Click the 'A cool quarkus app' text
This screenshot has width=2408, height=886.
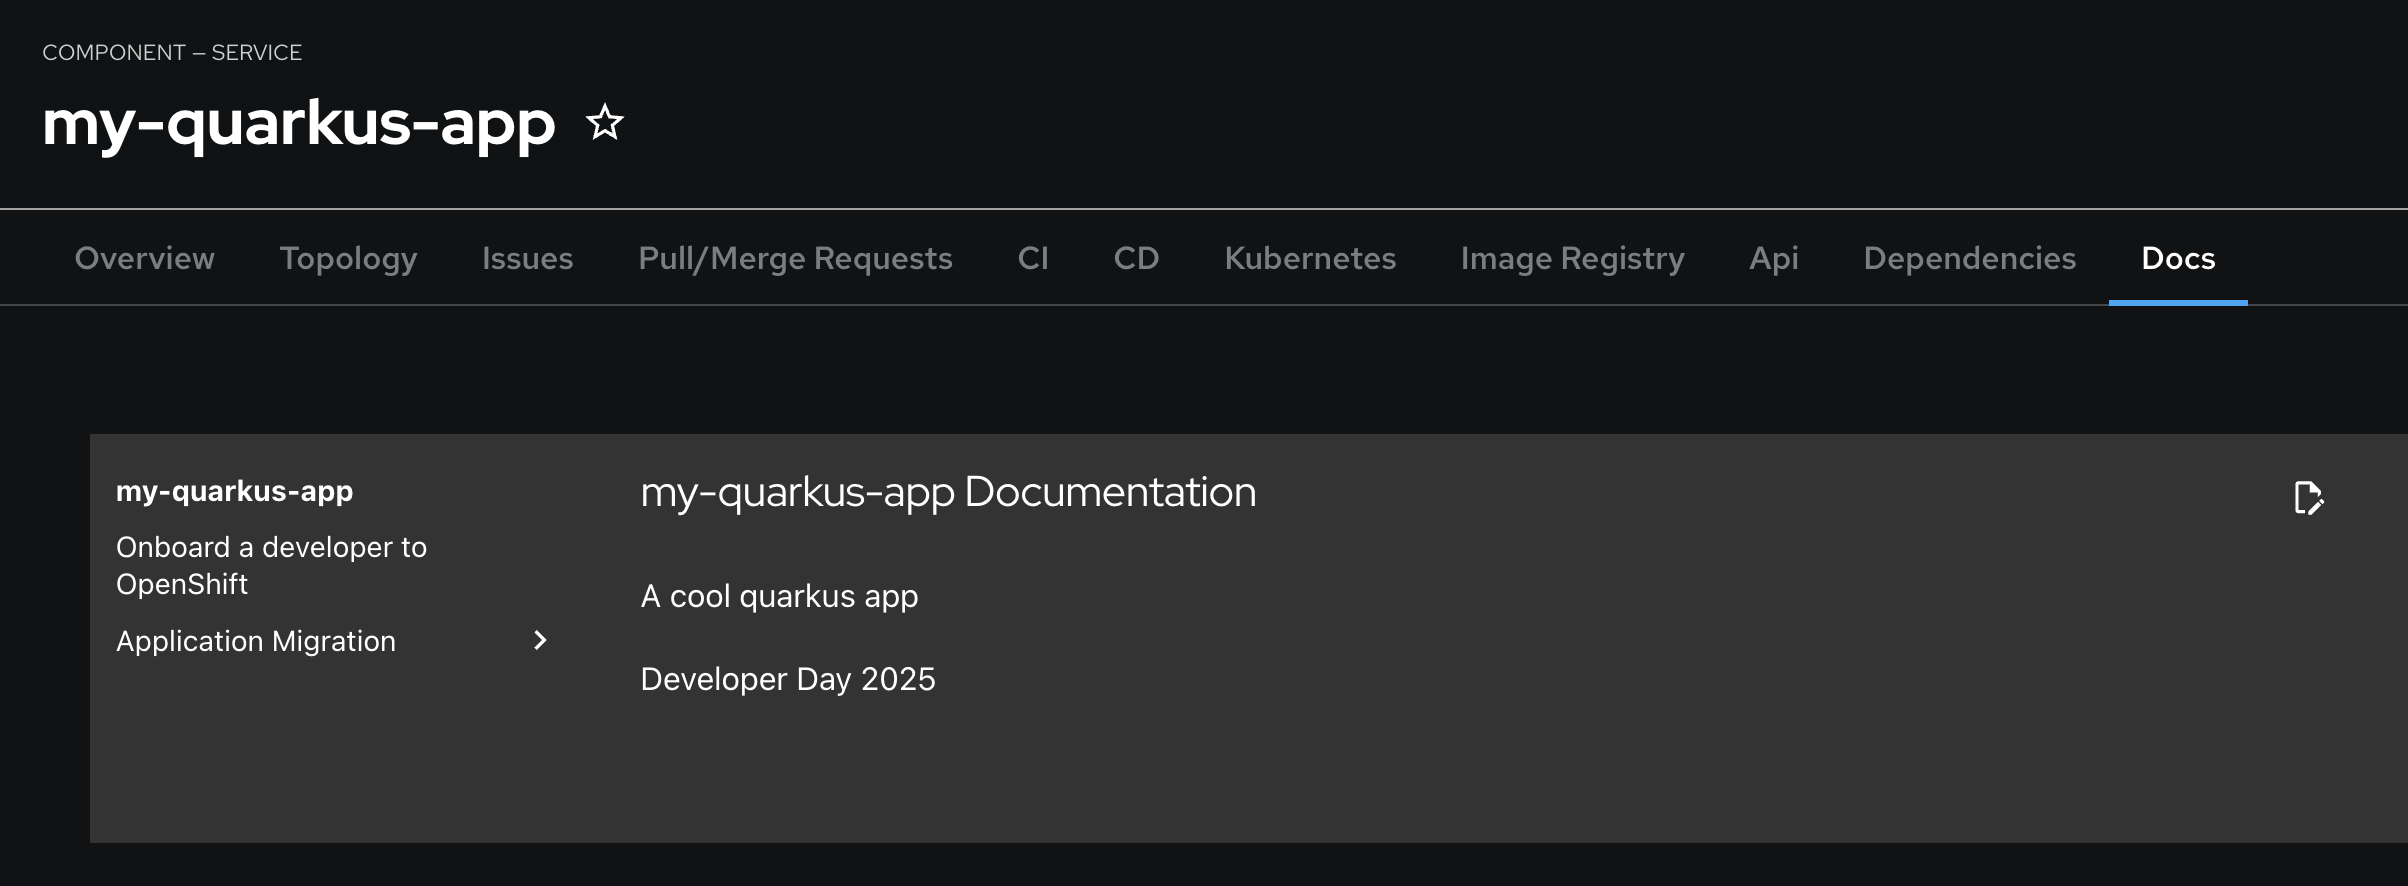tap(779, 596)
